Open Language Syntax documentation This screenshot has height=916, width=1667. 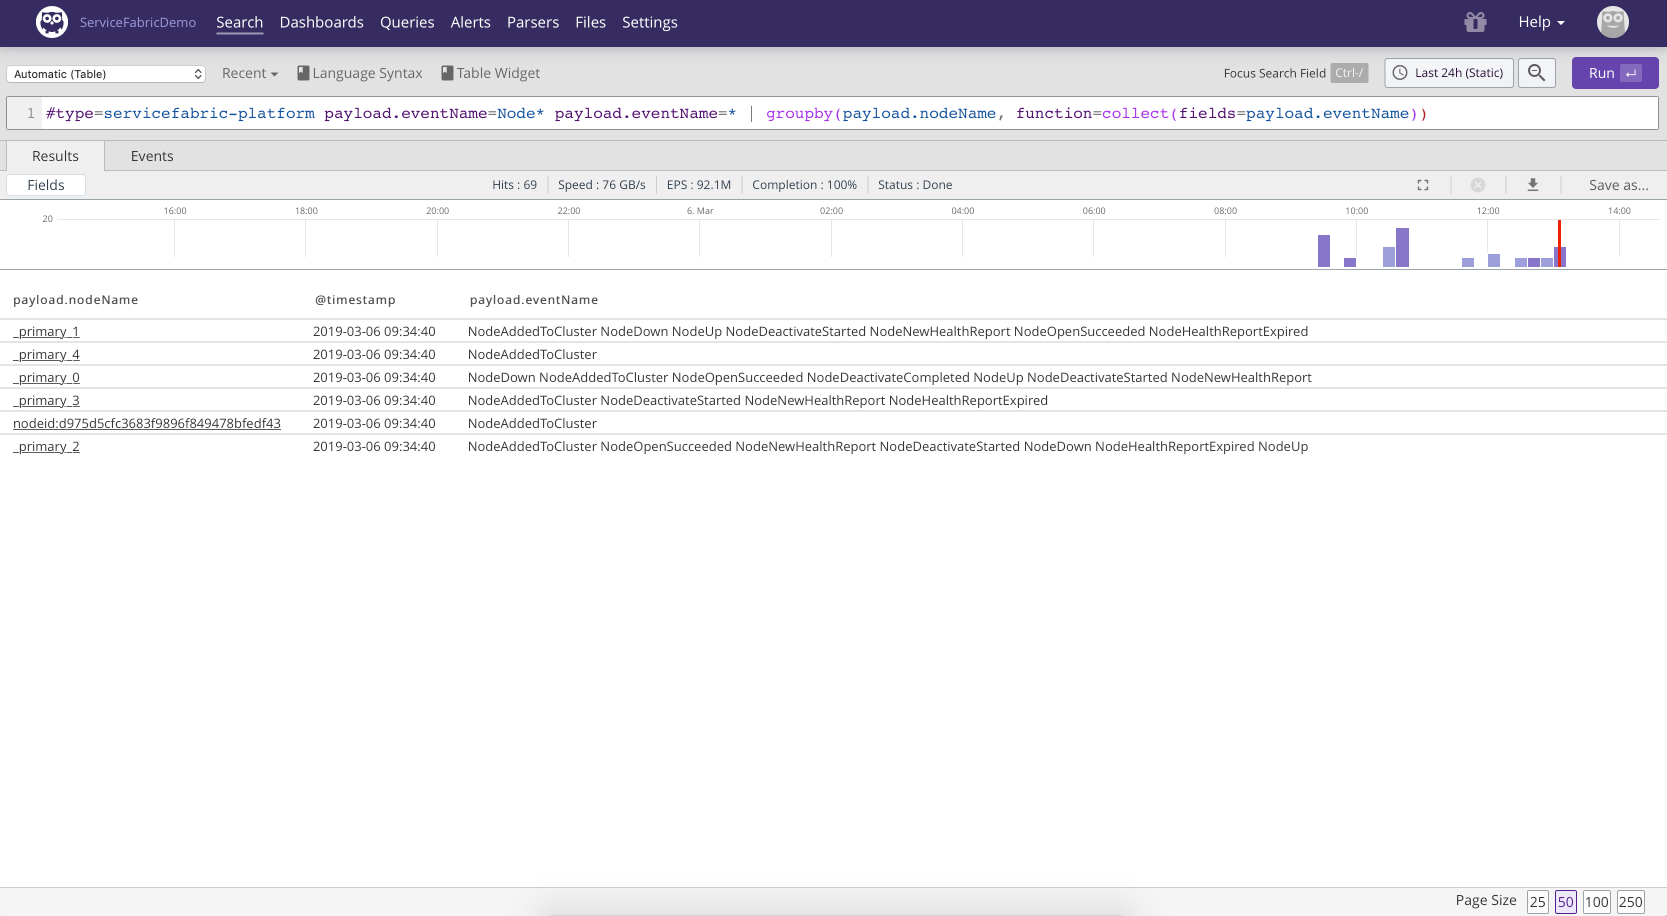(360, 73)
